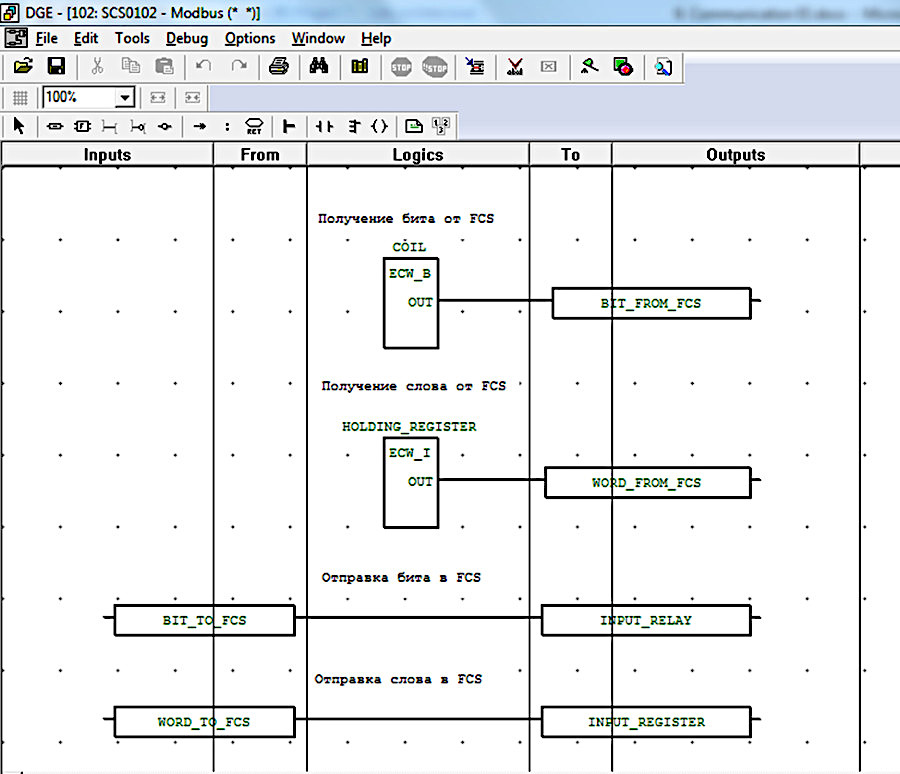Open Find with the binoculars icon

[319, 67]
